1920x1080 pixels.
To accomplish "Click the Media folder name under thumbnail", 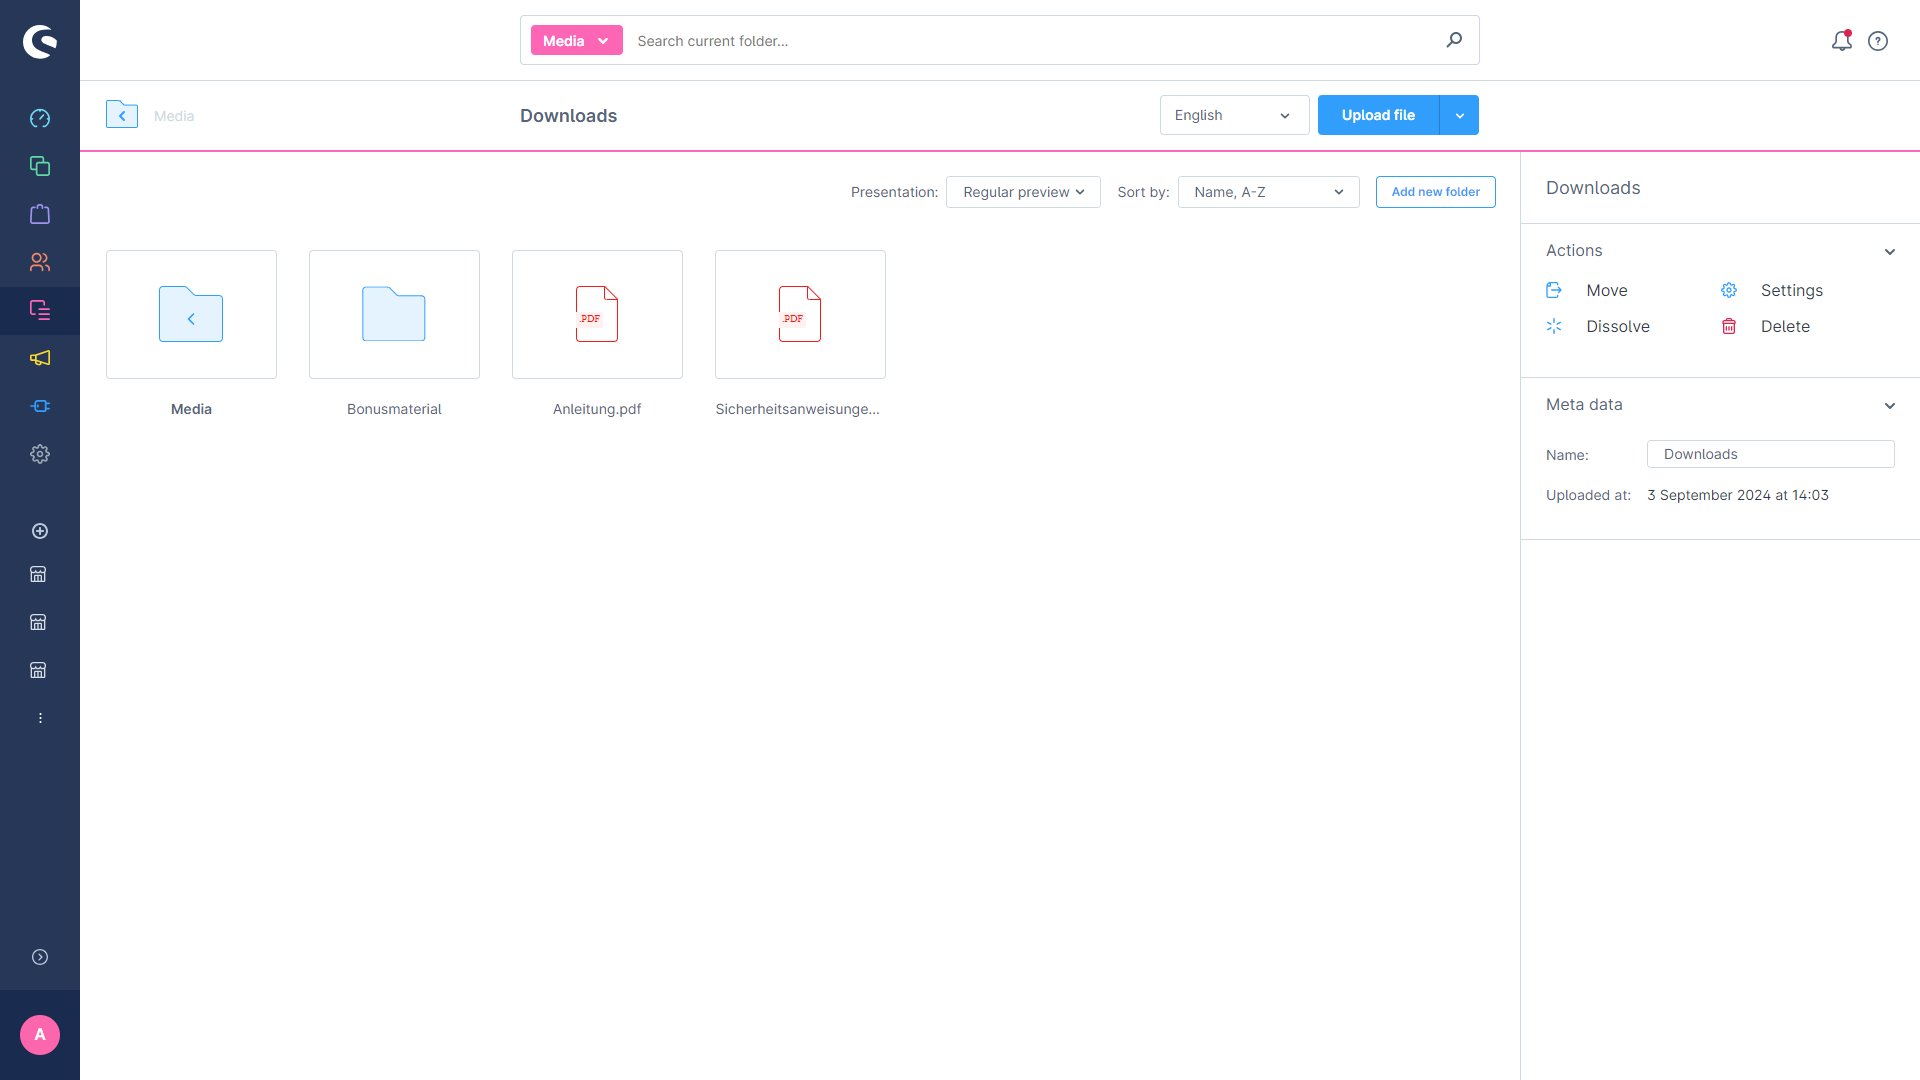I will tap(191, 409).
